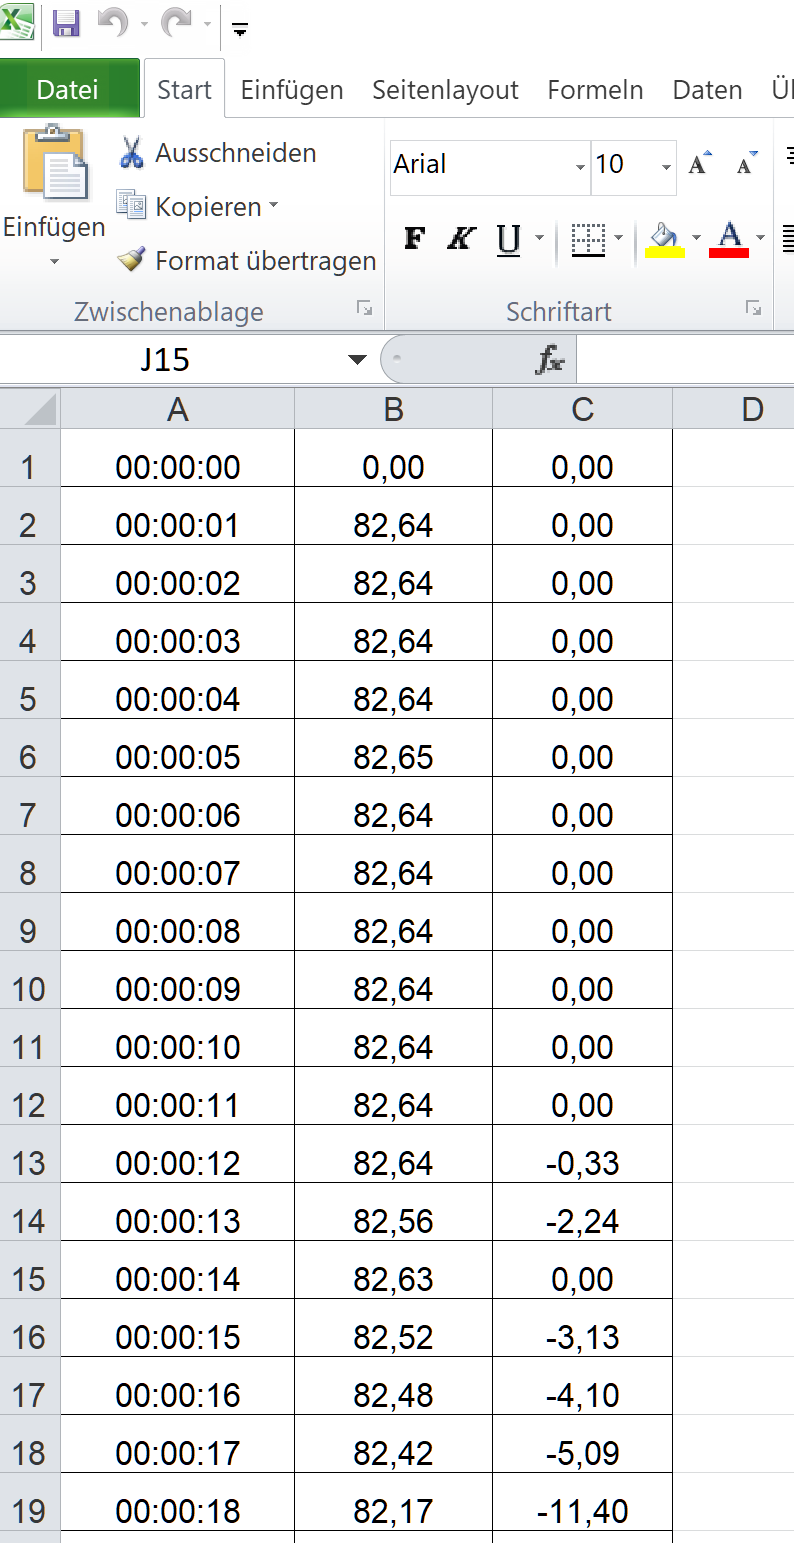The height and width of the screenshot is (1543, 794).
Task: Select cell B6 containing 82,65
Action: click(x=393, y=757)
